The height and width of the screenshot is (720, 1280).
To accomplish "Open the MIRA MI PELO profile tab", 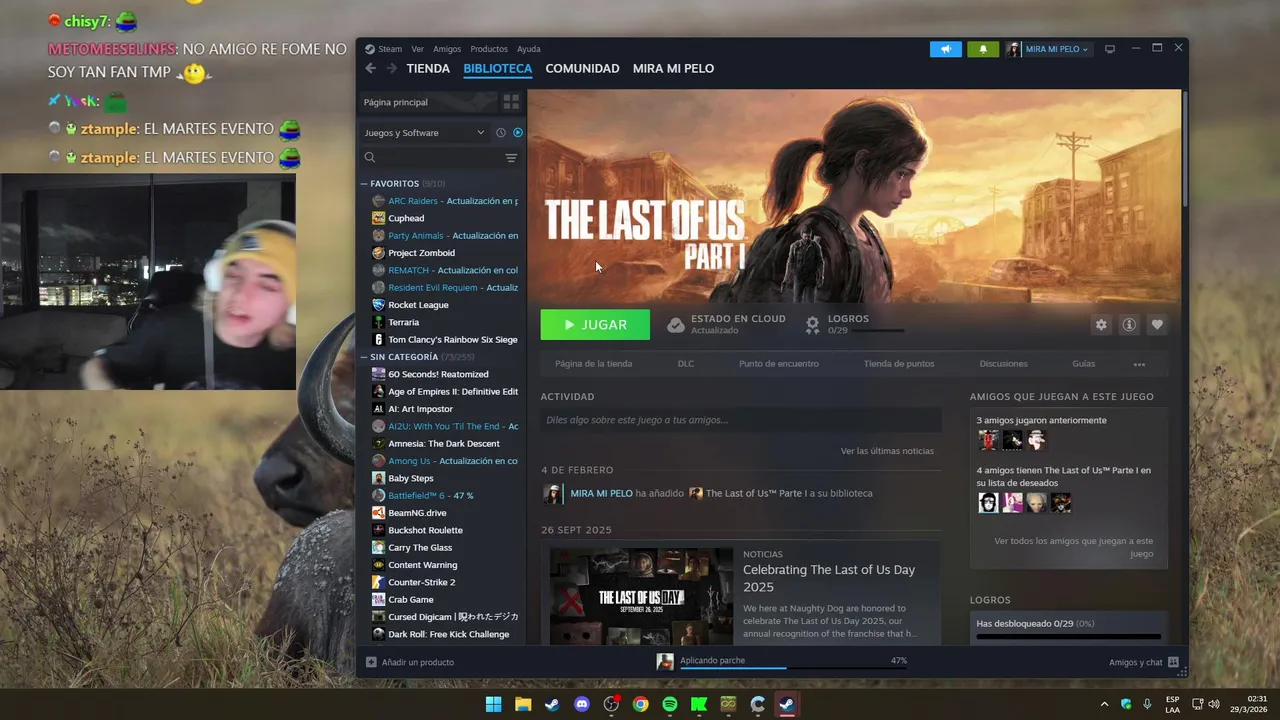I will tap(673, 68).
